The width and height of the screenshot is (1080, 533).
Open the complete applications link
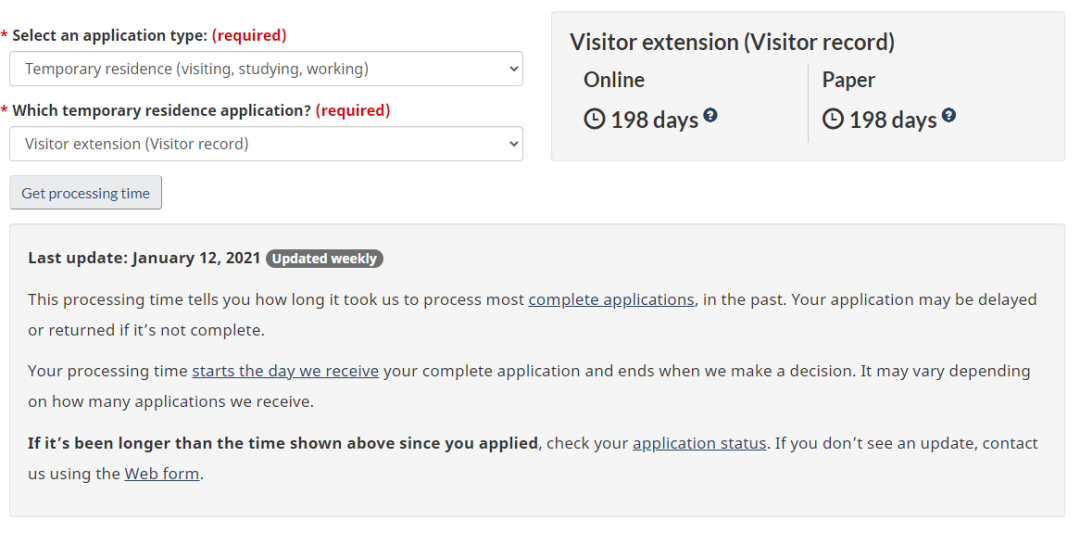point(611,299)
